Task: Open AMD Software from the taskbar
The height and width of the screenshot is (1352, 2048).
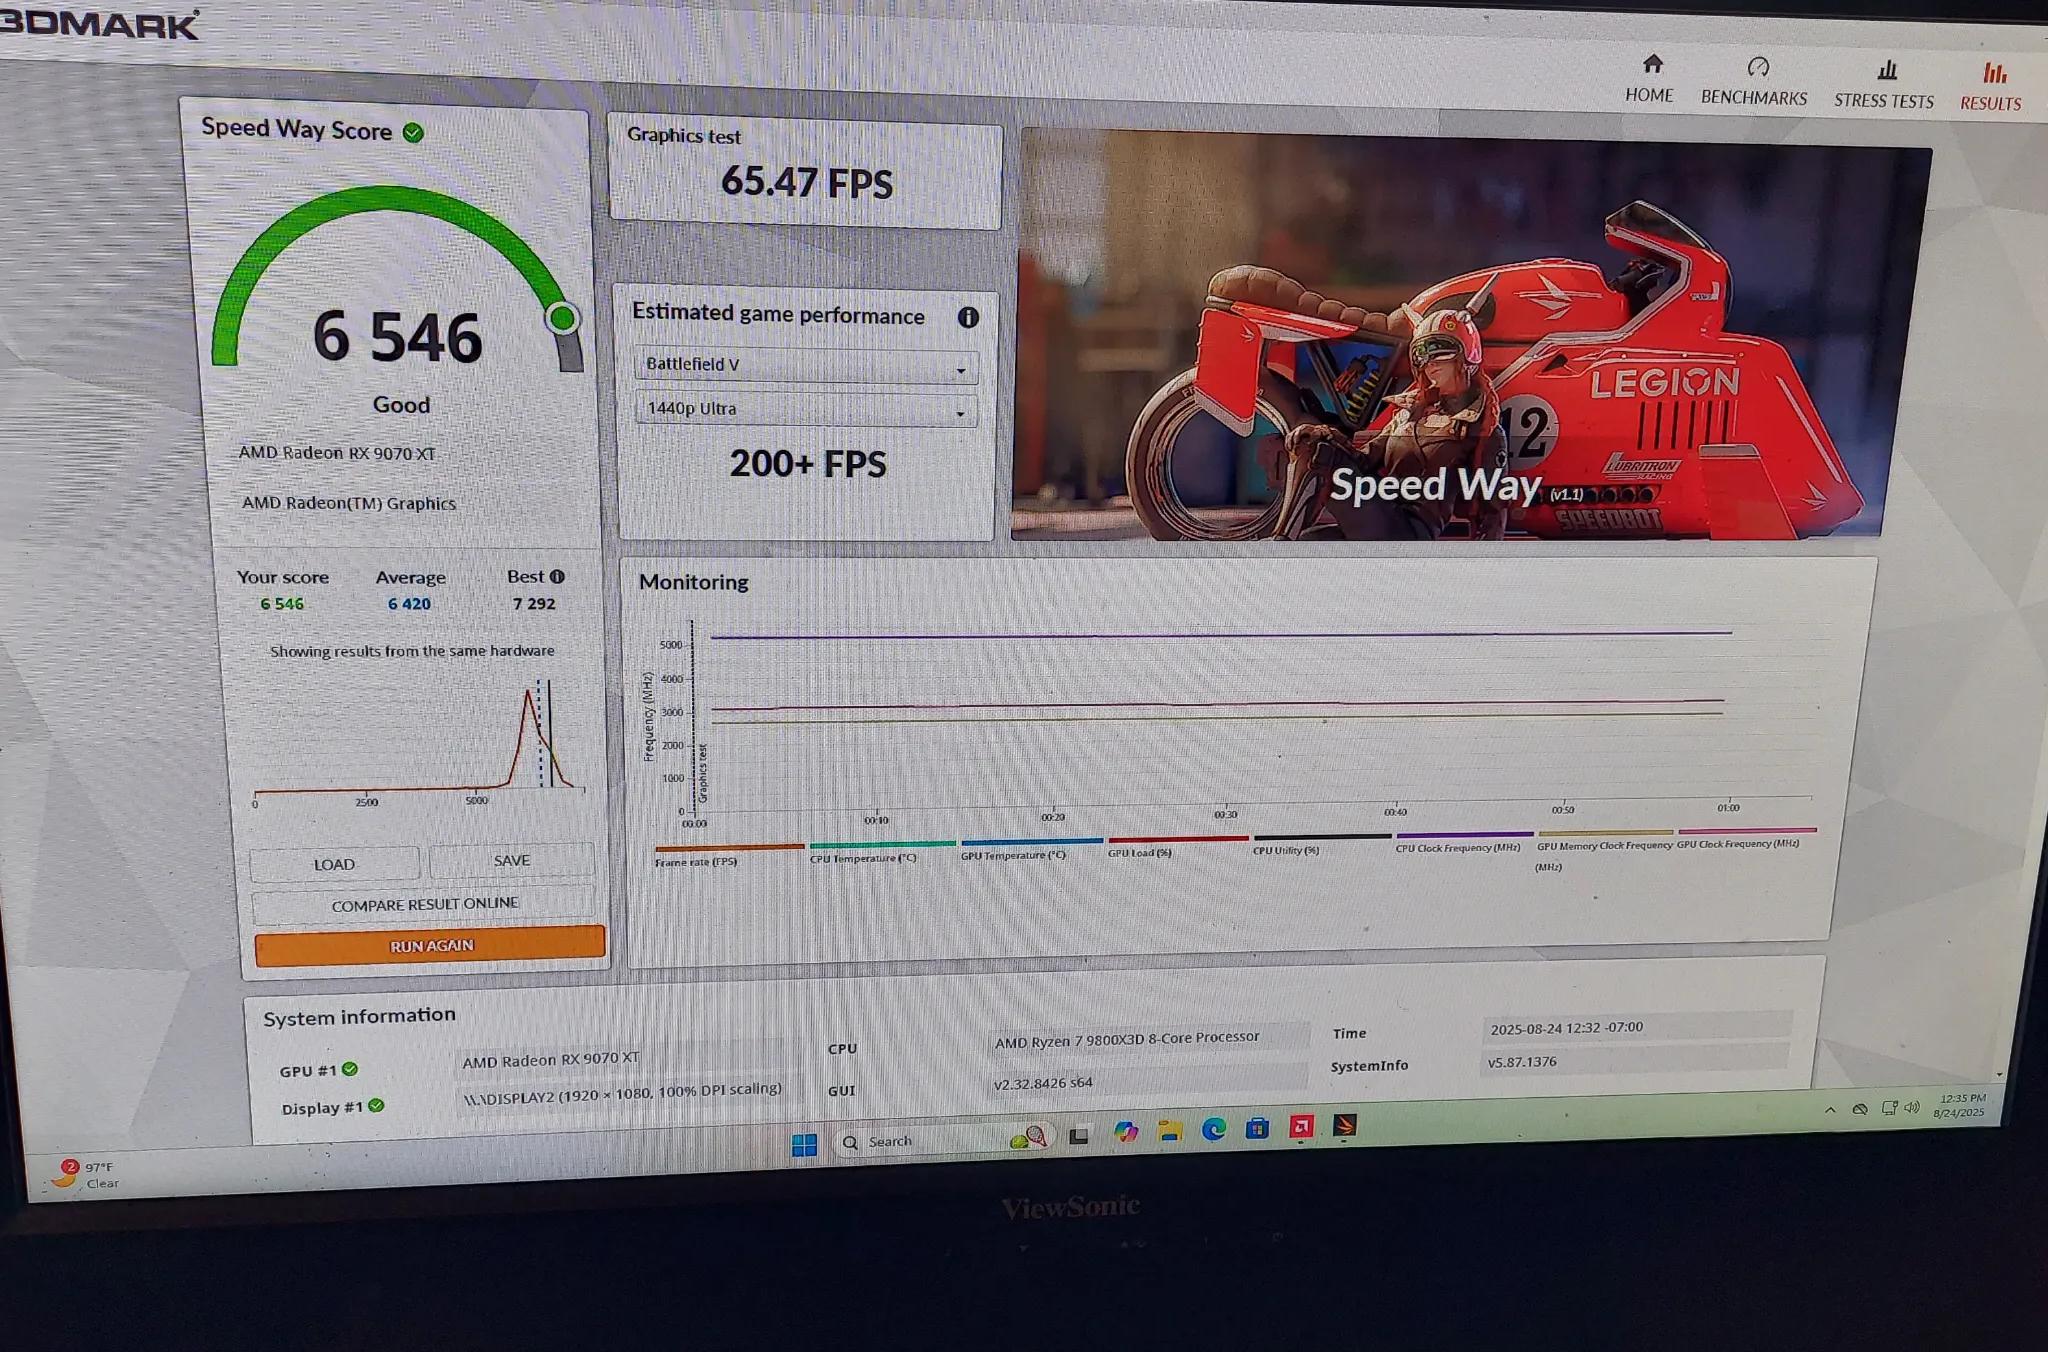Action: pos(1301,1127)
